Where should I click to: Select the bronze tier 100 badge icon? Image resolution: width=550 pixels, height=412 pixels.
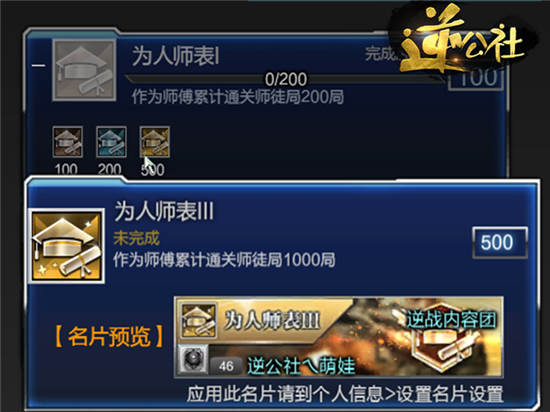(x=68, y=142)
